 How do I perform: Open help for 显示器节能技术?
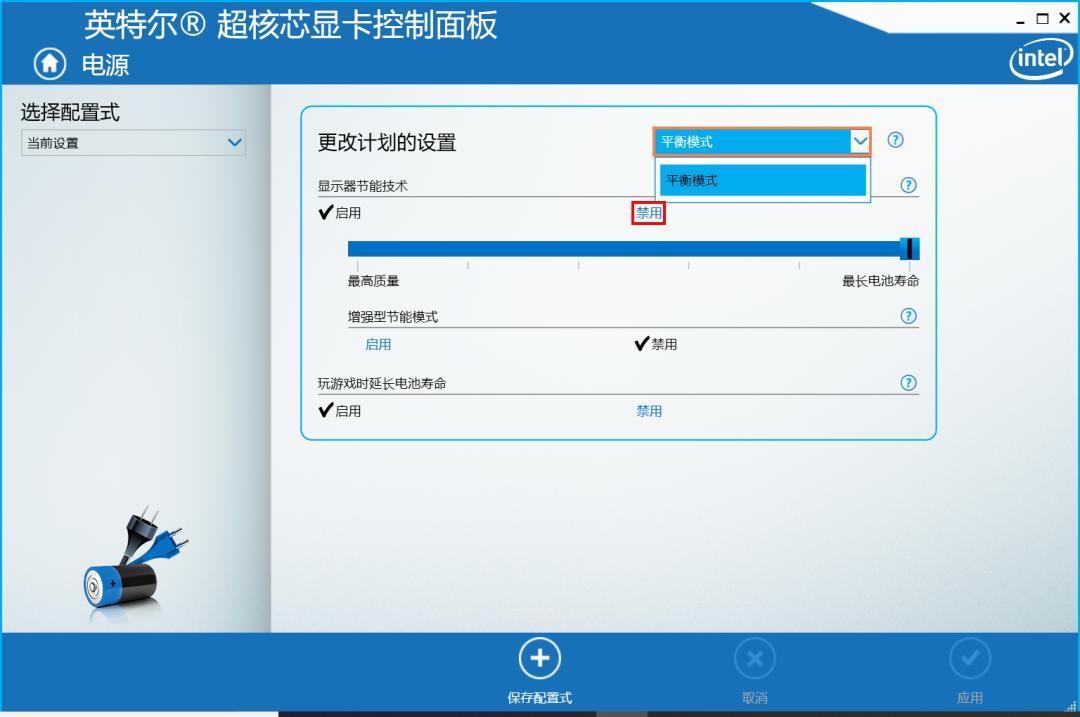(x=908, y=184)
